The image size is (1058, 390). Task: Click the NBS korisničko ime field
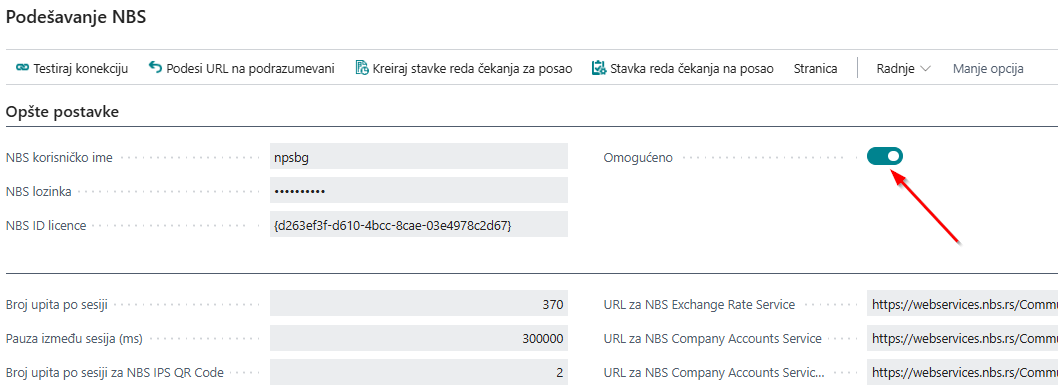pos(418,157)
